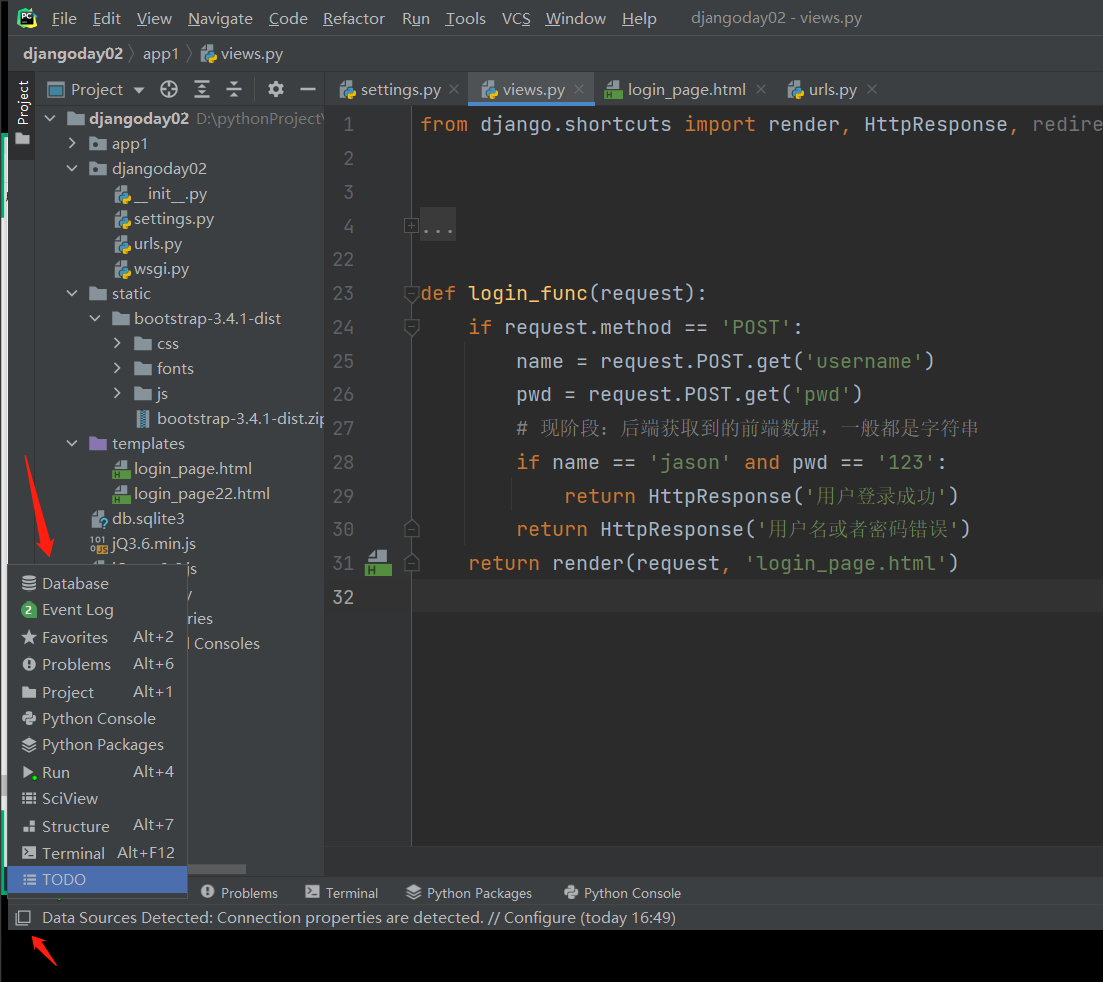The width and height of the screenshot is (1103, 982).
Task: Open the Terminal tool window button at bottom
Action: tap(341, 893)
